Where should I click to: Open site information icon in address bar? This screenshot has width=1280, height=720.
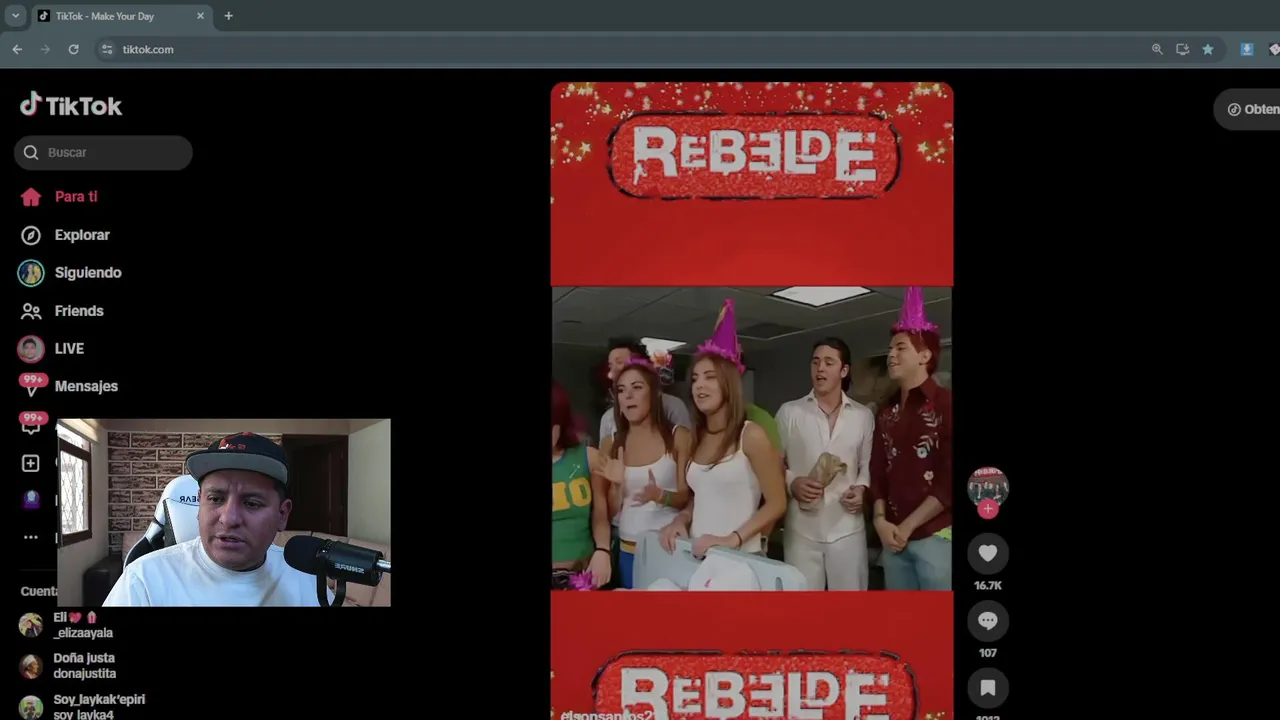coord(107,49)
